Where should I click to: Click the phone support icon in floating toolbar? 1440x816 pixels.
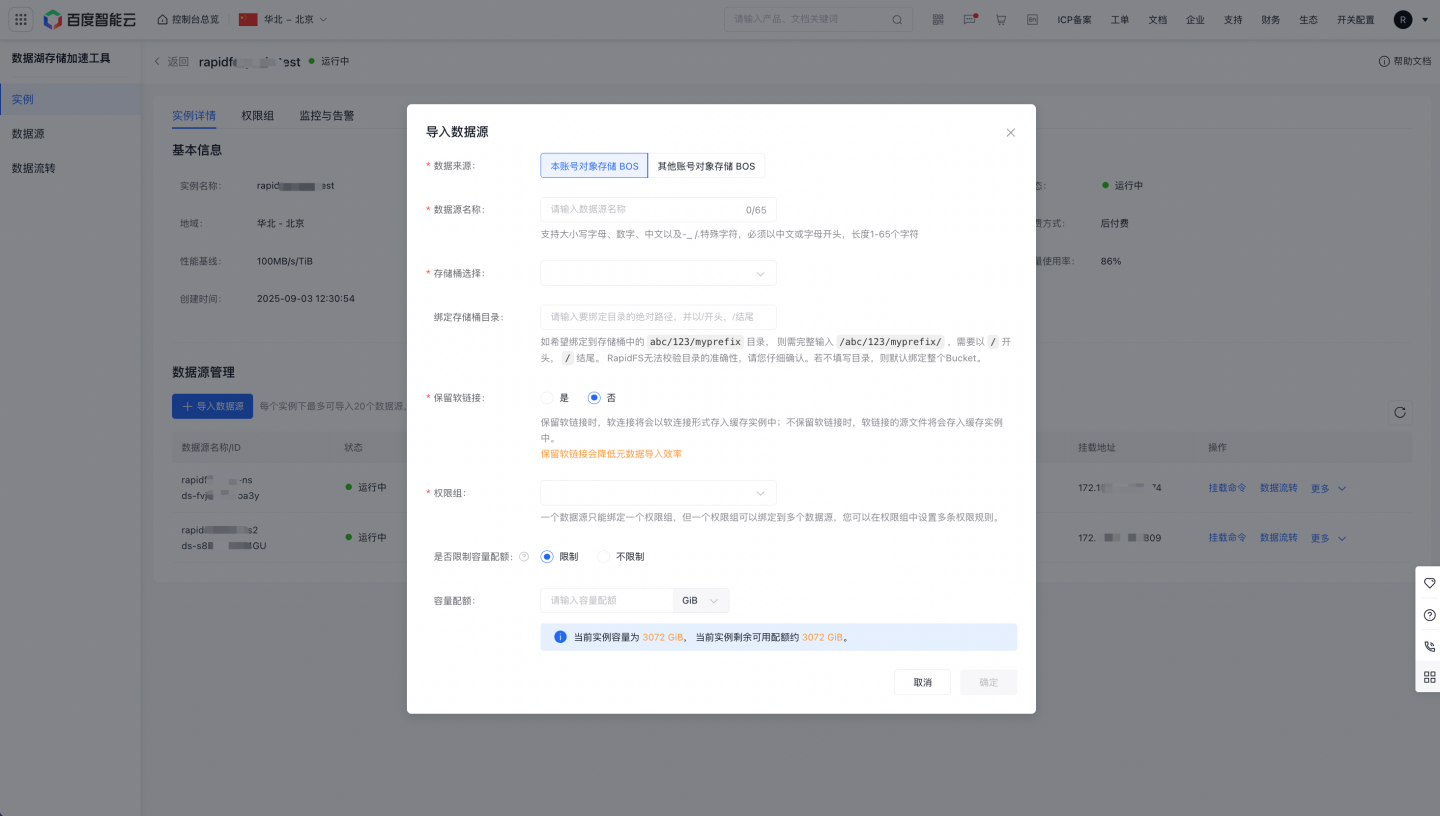tap(1429, 647)
